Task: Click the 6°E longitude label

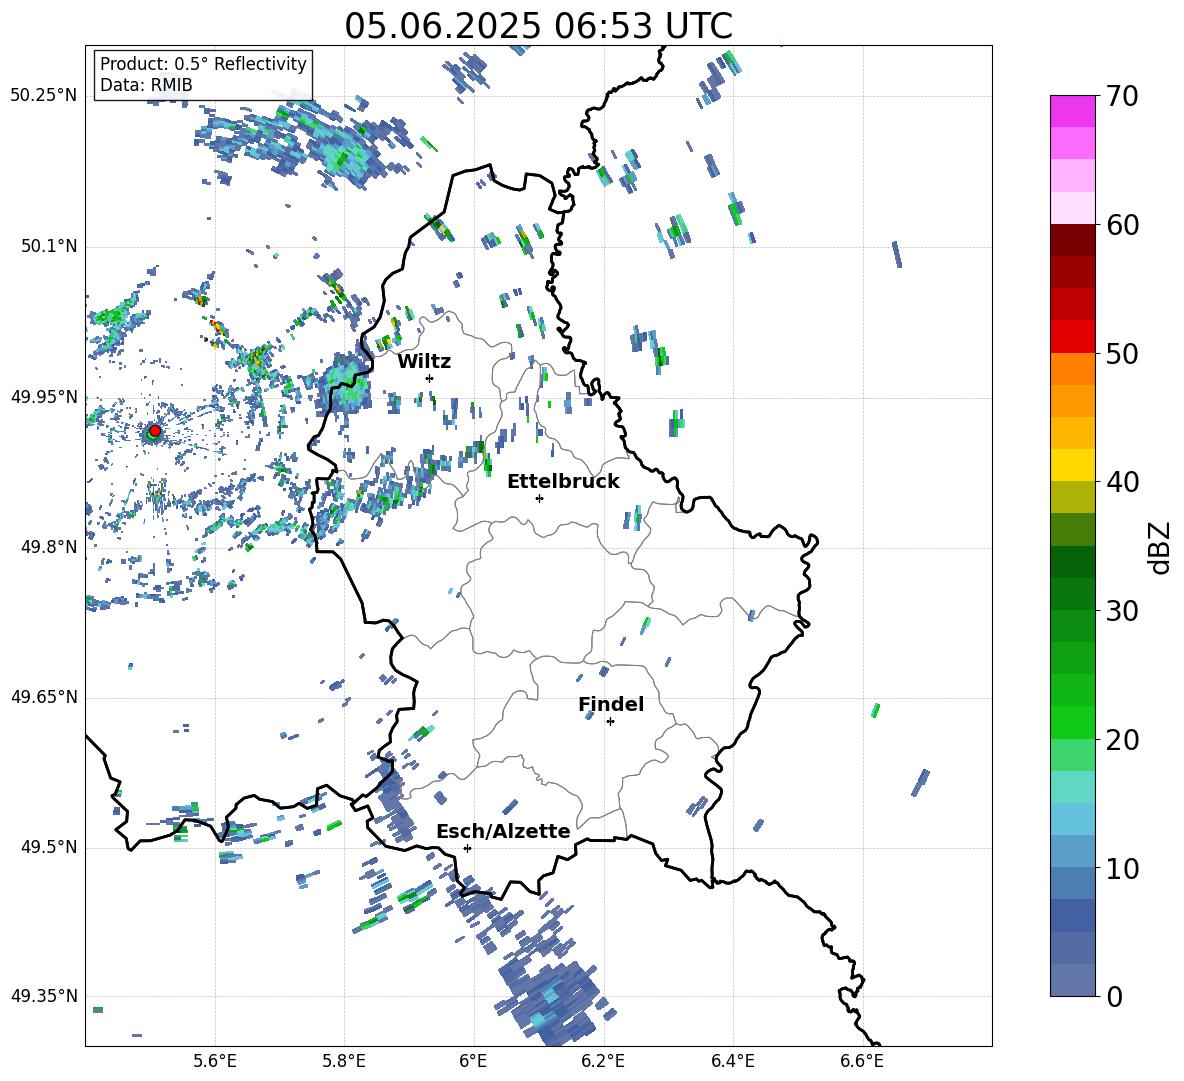Action: coord(473,1061)
